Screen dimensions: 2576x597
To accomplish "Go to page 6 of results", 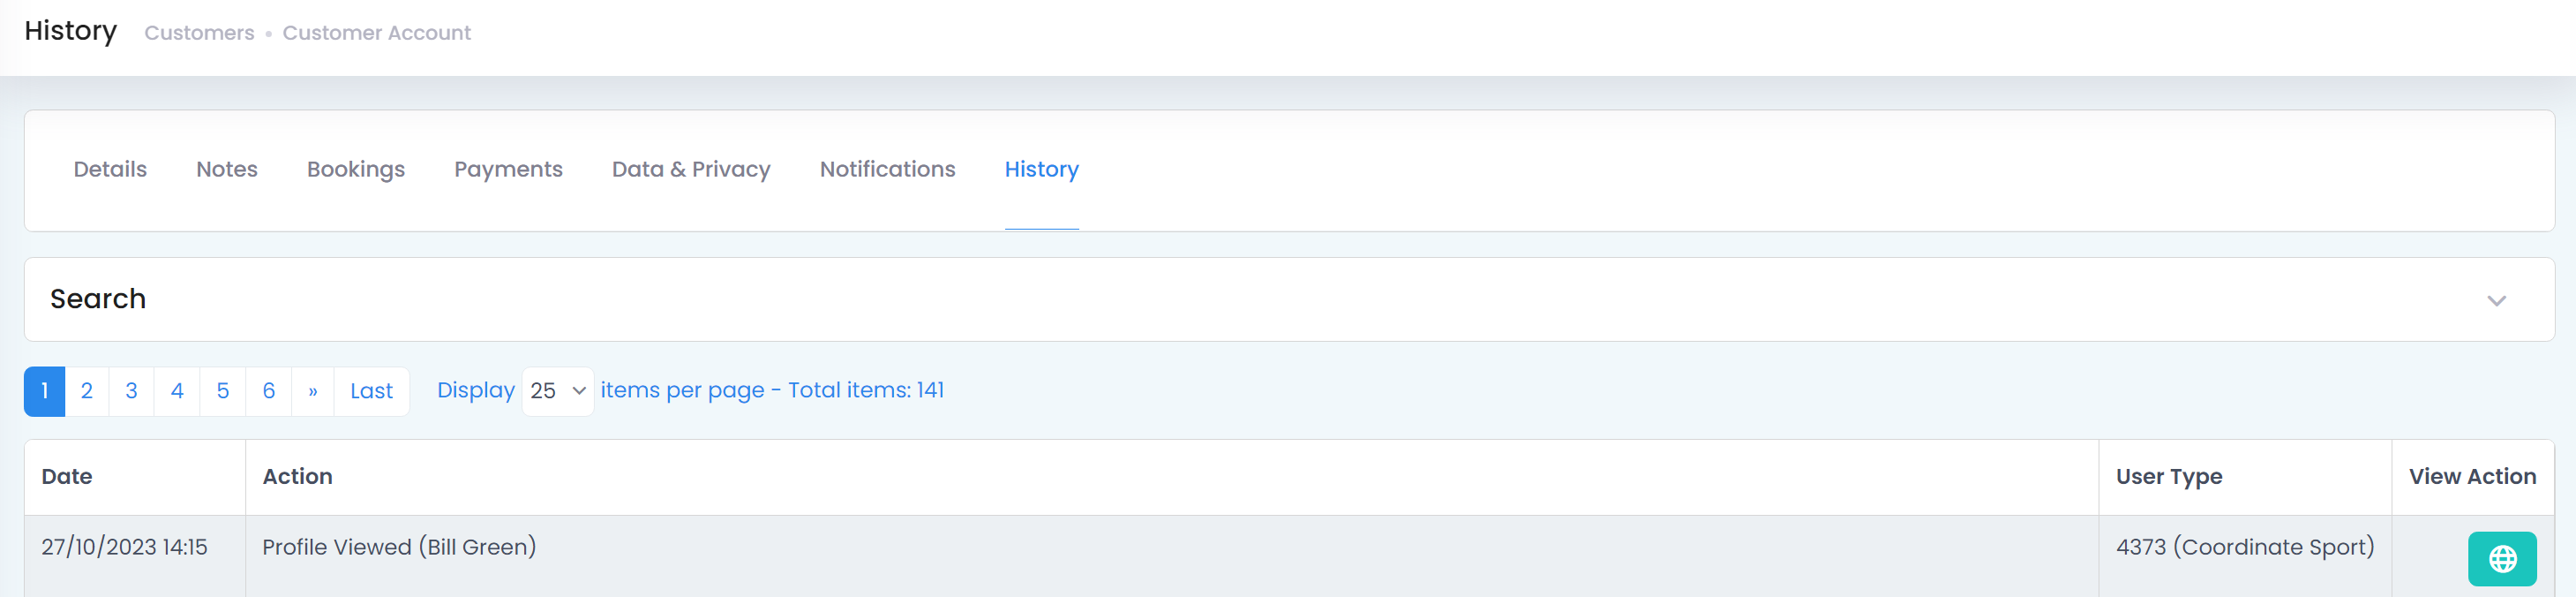I will [x=269, y=391].
